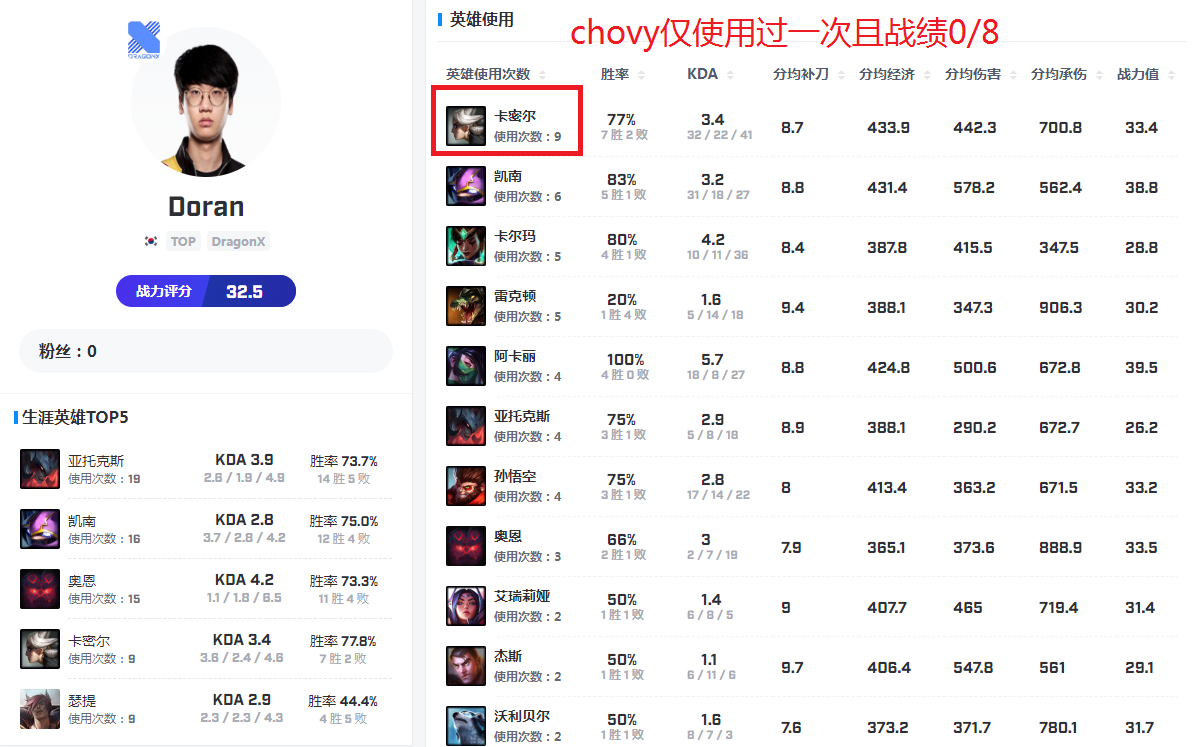1197x747 pixels.
Task: Click the 卡尔玛 champion portrait
Action: pos(466,246)
